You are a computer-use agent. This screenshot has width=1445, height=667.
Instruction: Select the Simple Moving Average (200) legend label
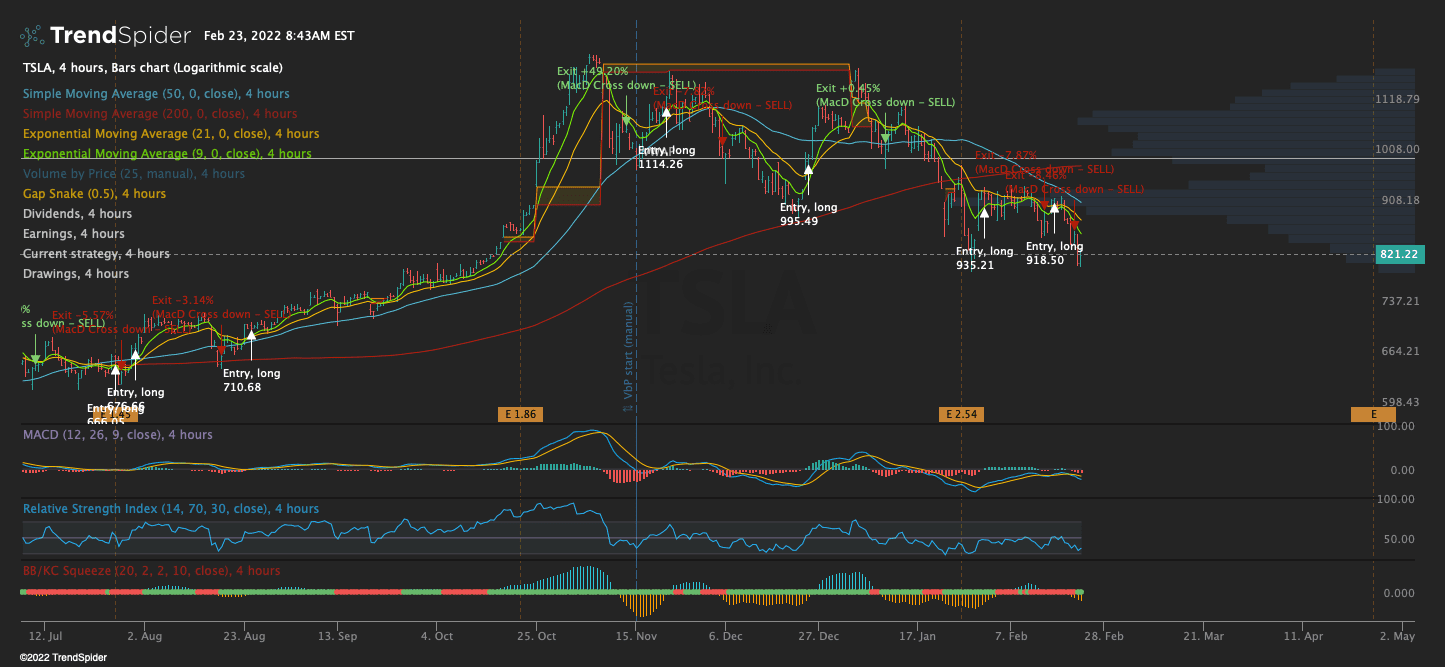pyautogui.click(x=159, y=114)
